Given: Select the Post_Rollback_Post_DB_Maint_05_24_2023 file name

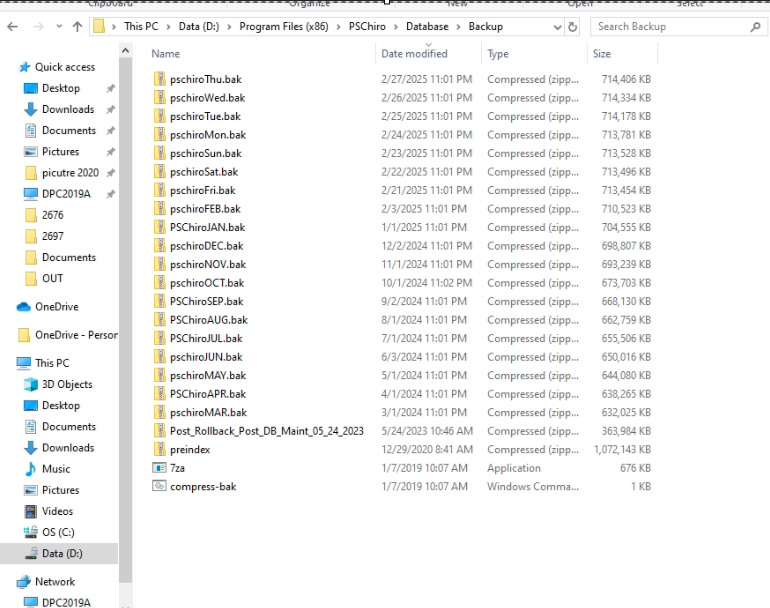Looking at the screenshot, I should [267, 431].
